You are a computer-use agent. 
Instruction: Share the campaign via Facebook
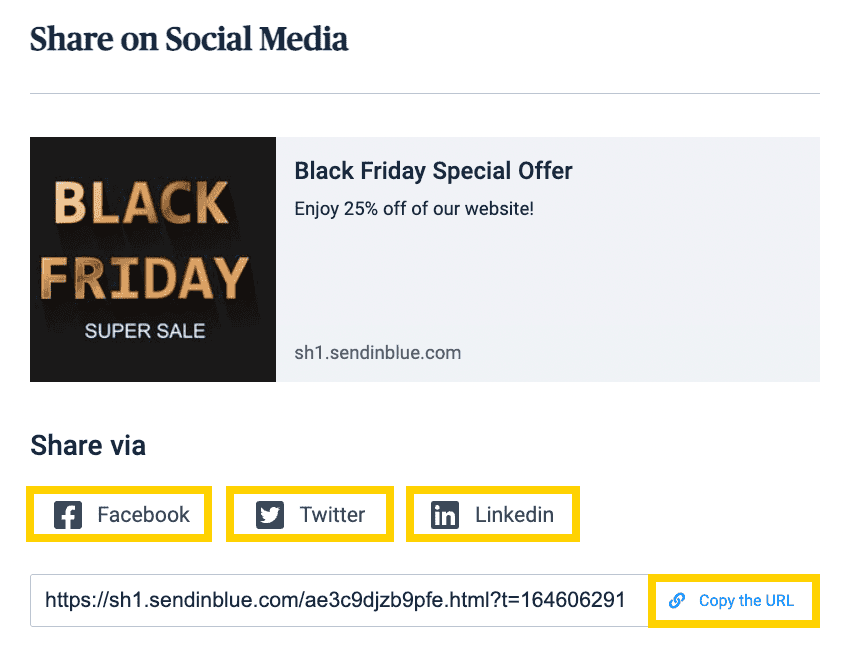click(x=119, y=514)
